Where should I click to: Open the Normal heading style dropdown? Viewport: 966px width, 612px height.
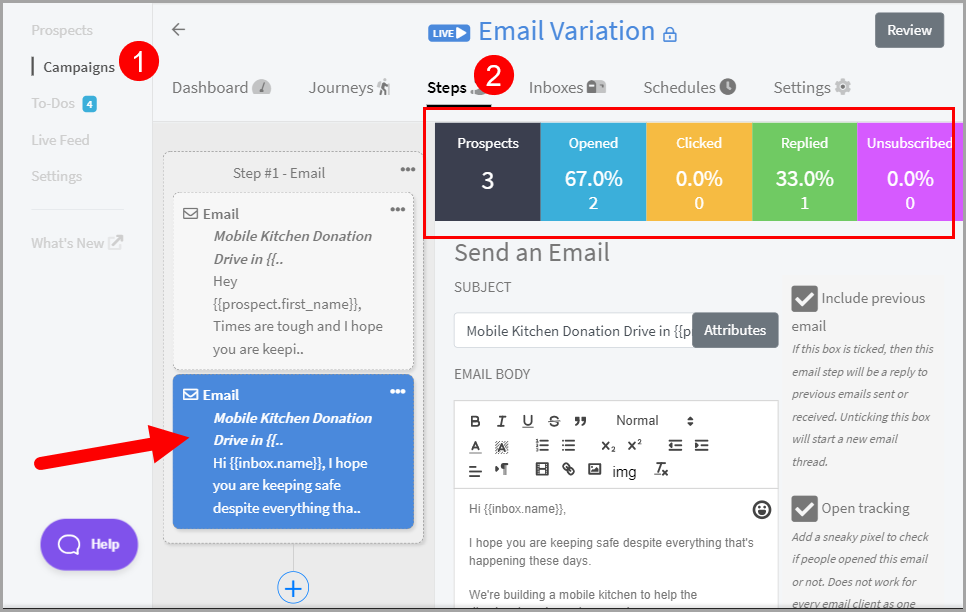click(x=654, y=421)
